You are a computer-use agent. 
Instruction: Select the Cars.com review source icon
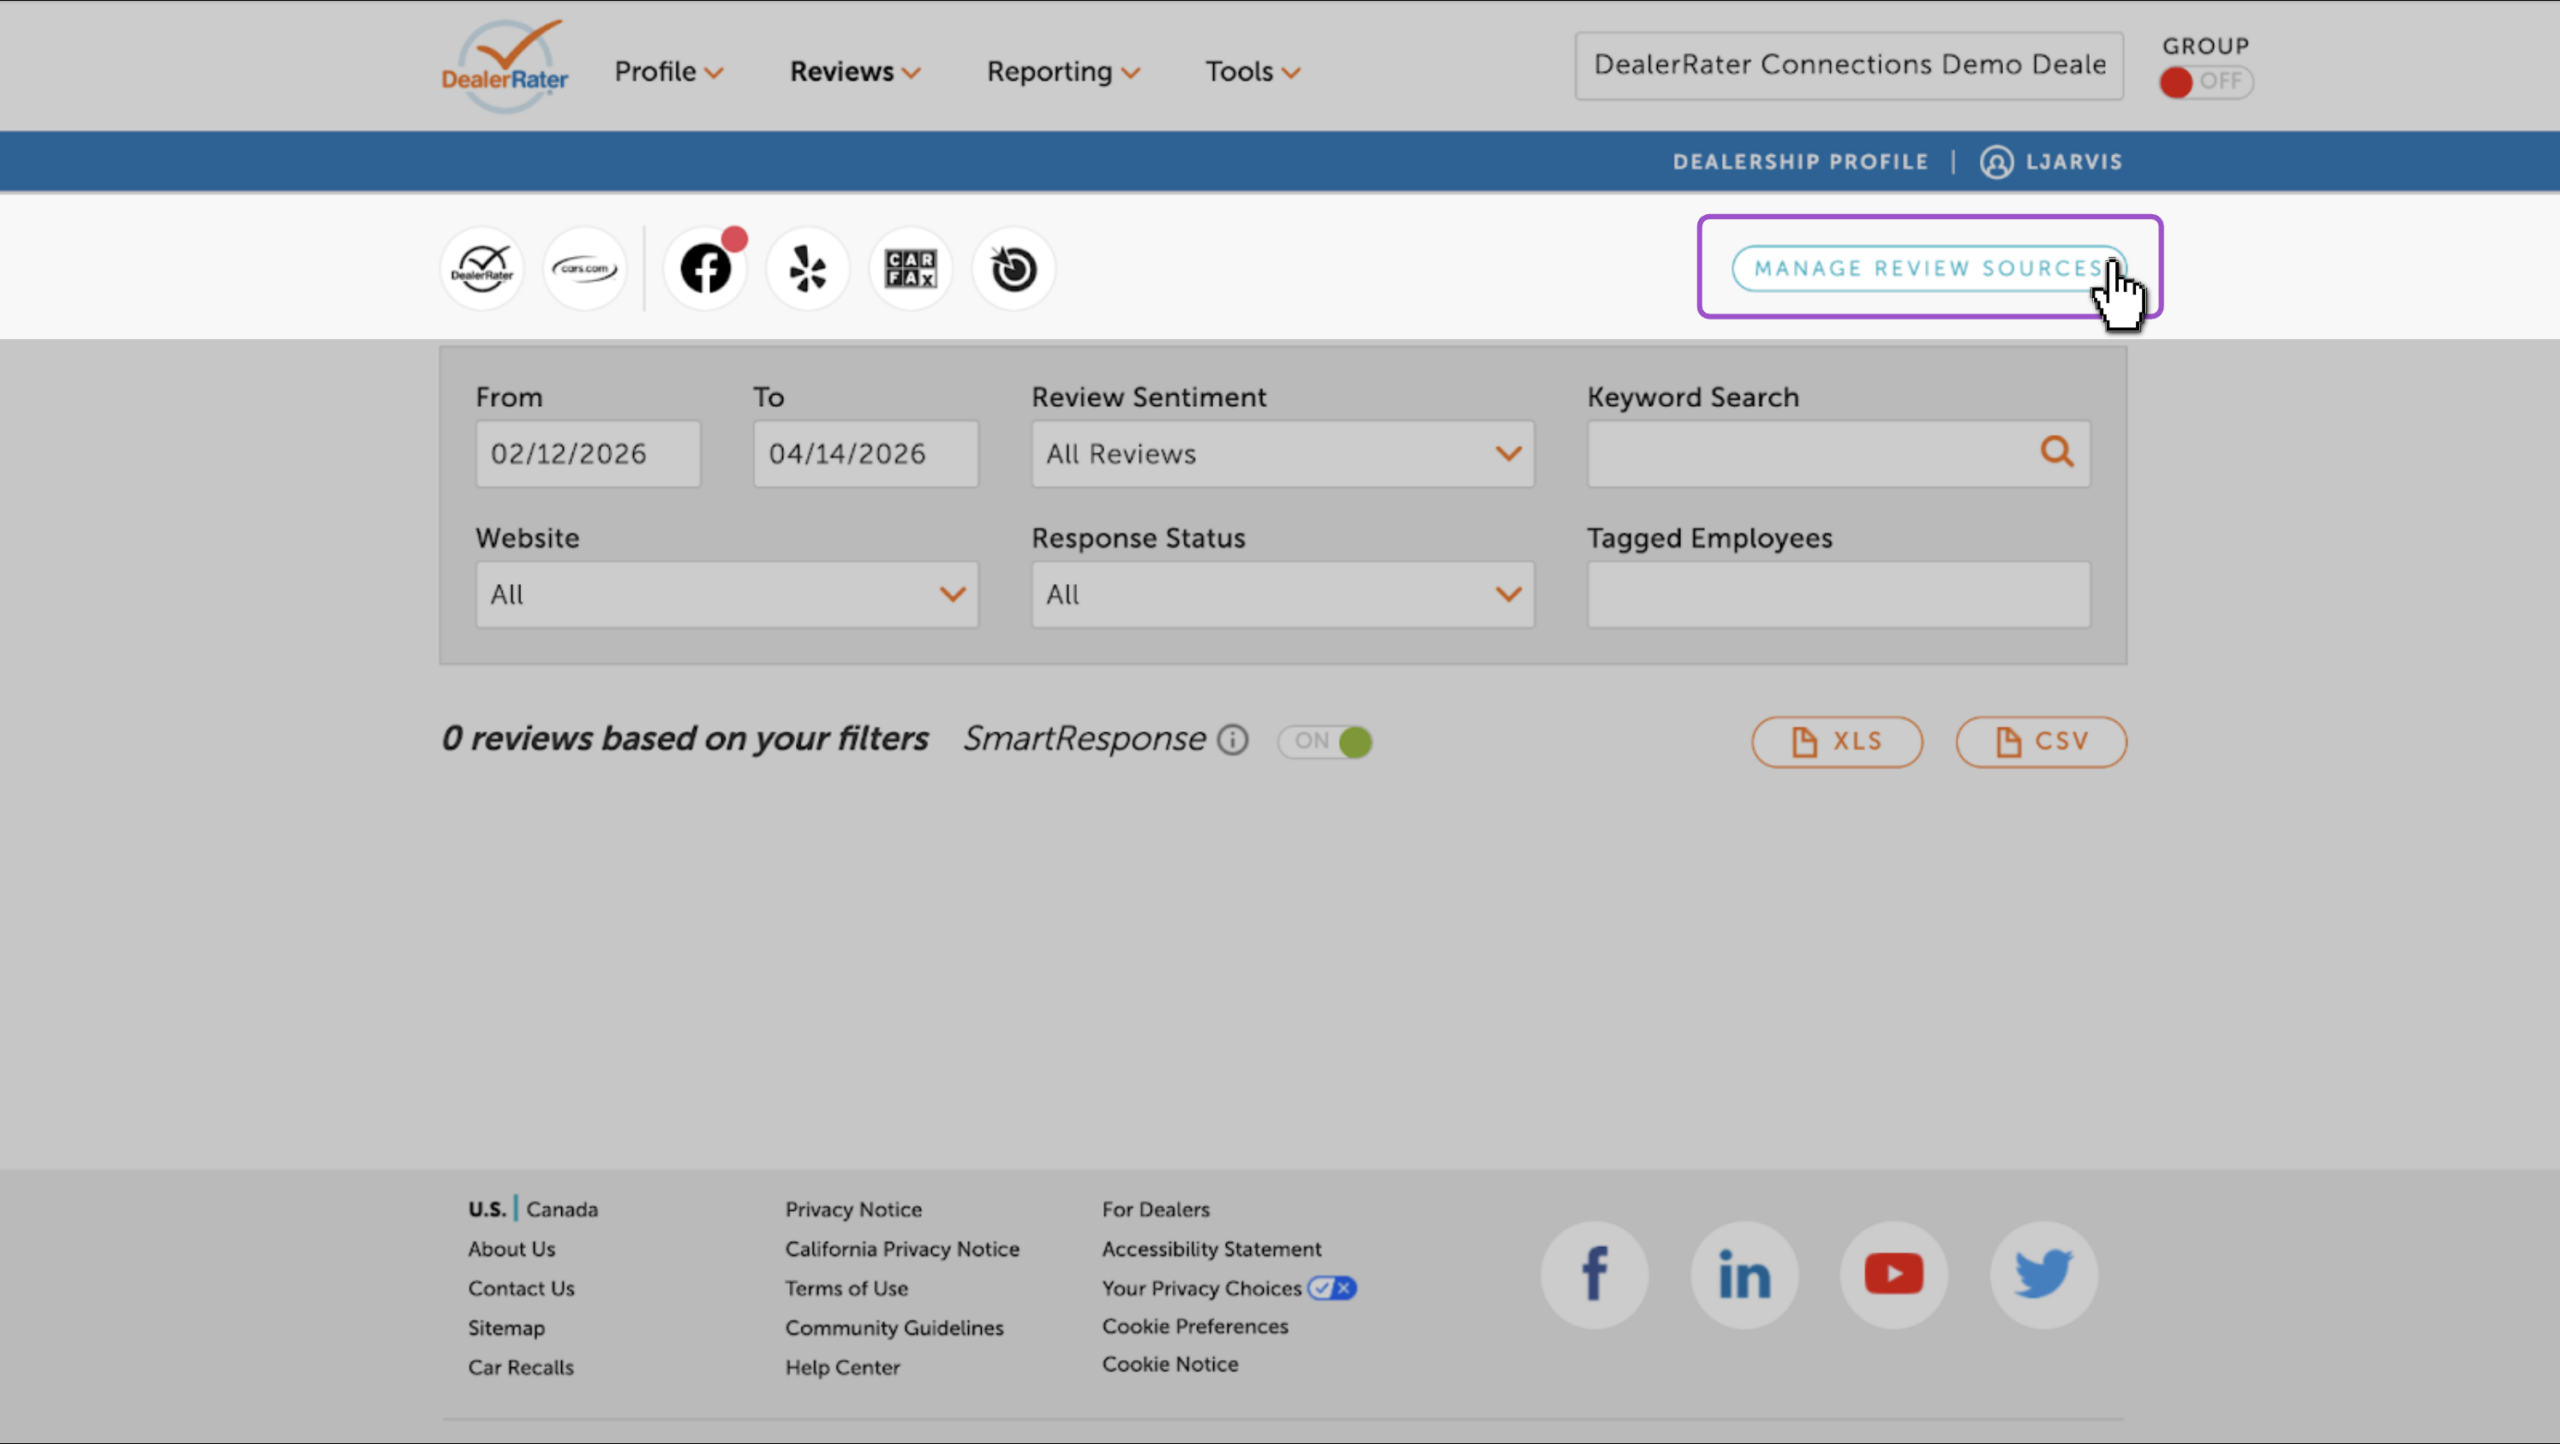(585, 268)
